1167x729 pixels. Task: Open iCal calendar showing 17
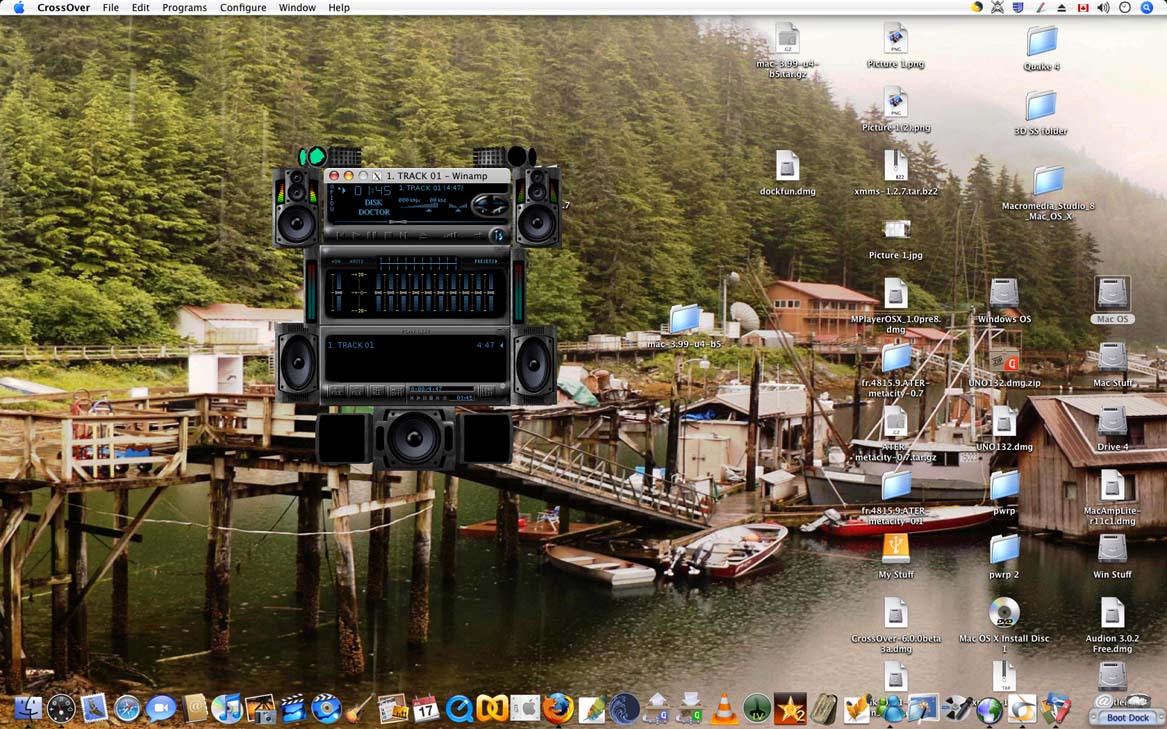coord(426,708)
